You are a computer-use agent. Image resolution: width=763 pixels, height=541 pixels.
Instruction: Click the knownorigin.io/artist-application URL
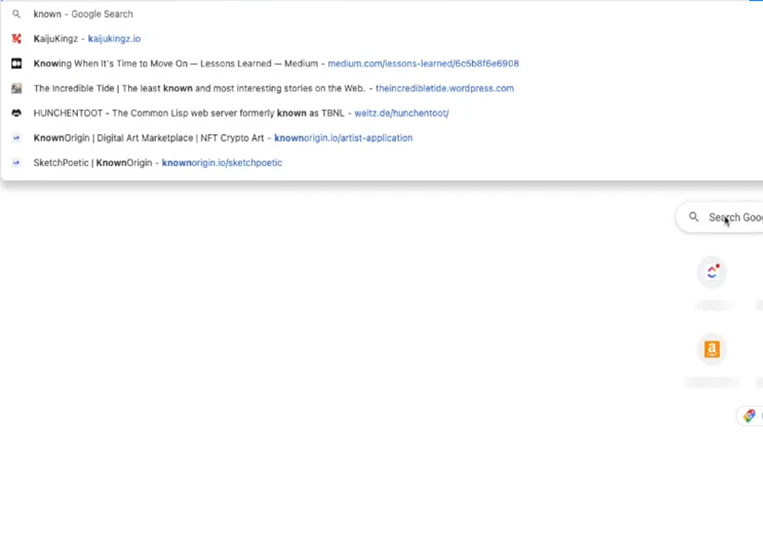point(344,138)
